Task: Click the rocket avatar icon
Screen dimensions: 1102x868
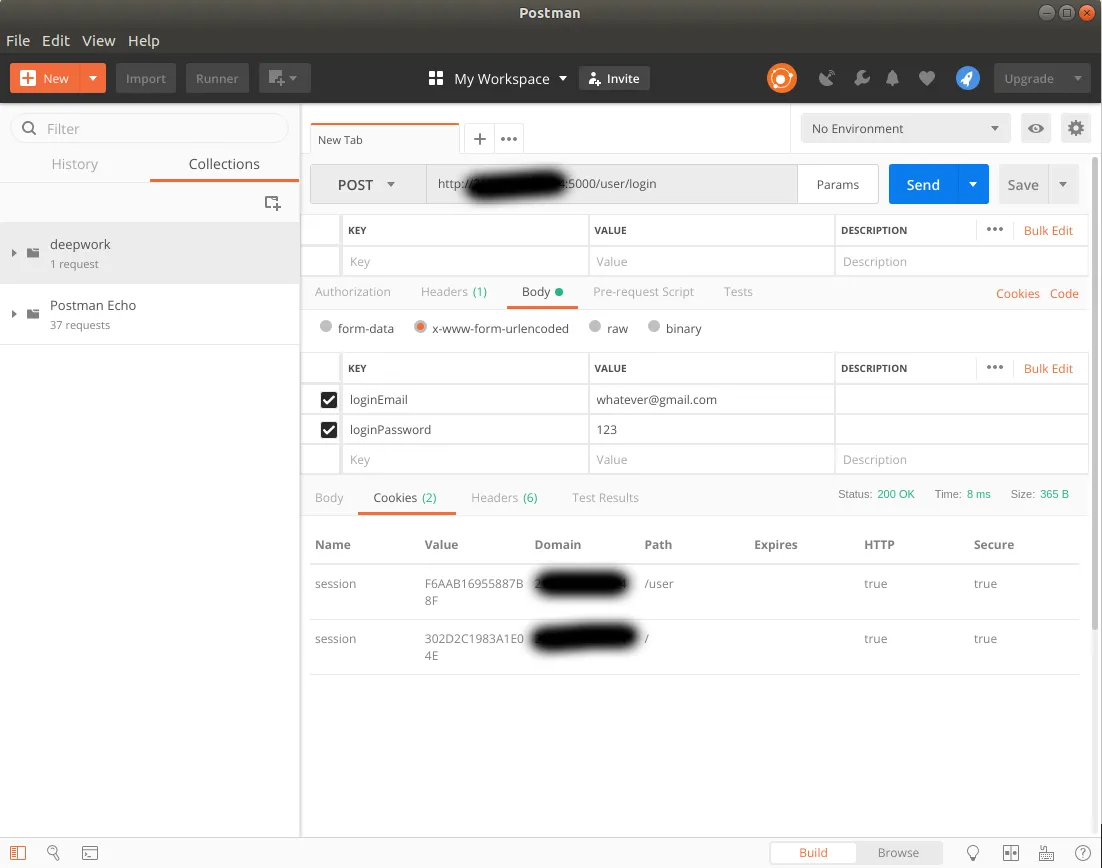Action: pyautogui.click(x=968, y=78)
